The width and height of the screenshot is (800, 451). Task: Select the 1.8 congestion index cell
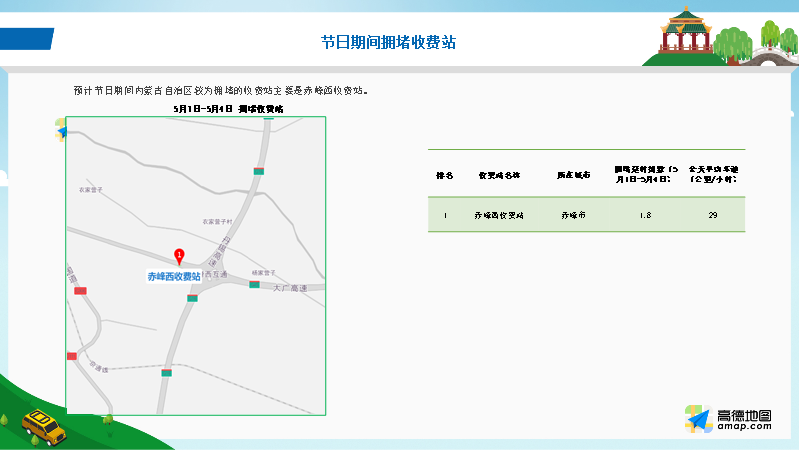pos(645,215)
